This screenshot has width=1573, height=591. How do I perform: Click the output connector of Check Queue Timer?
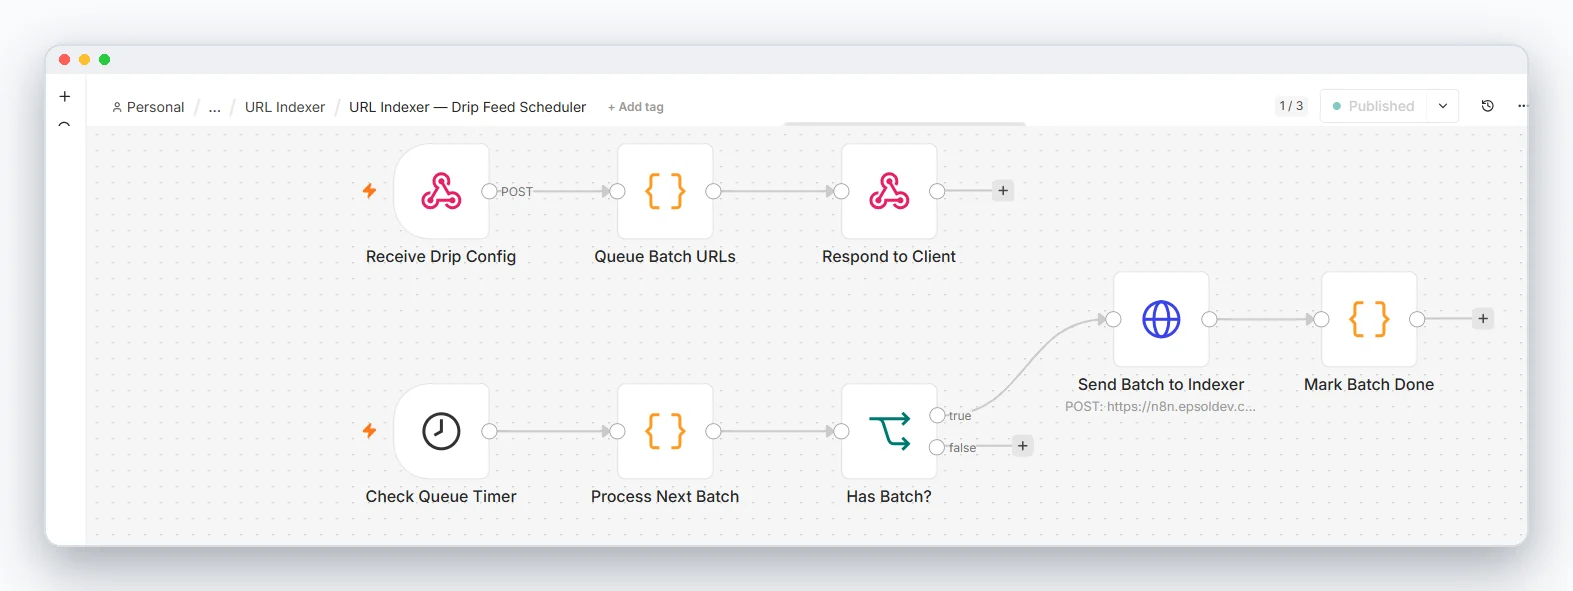click(489, 431)
